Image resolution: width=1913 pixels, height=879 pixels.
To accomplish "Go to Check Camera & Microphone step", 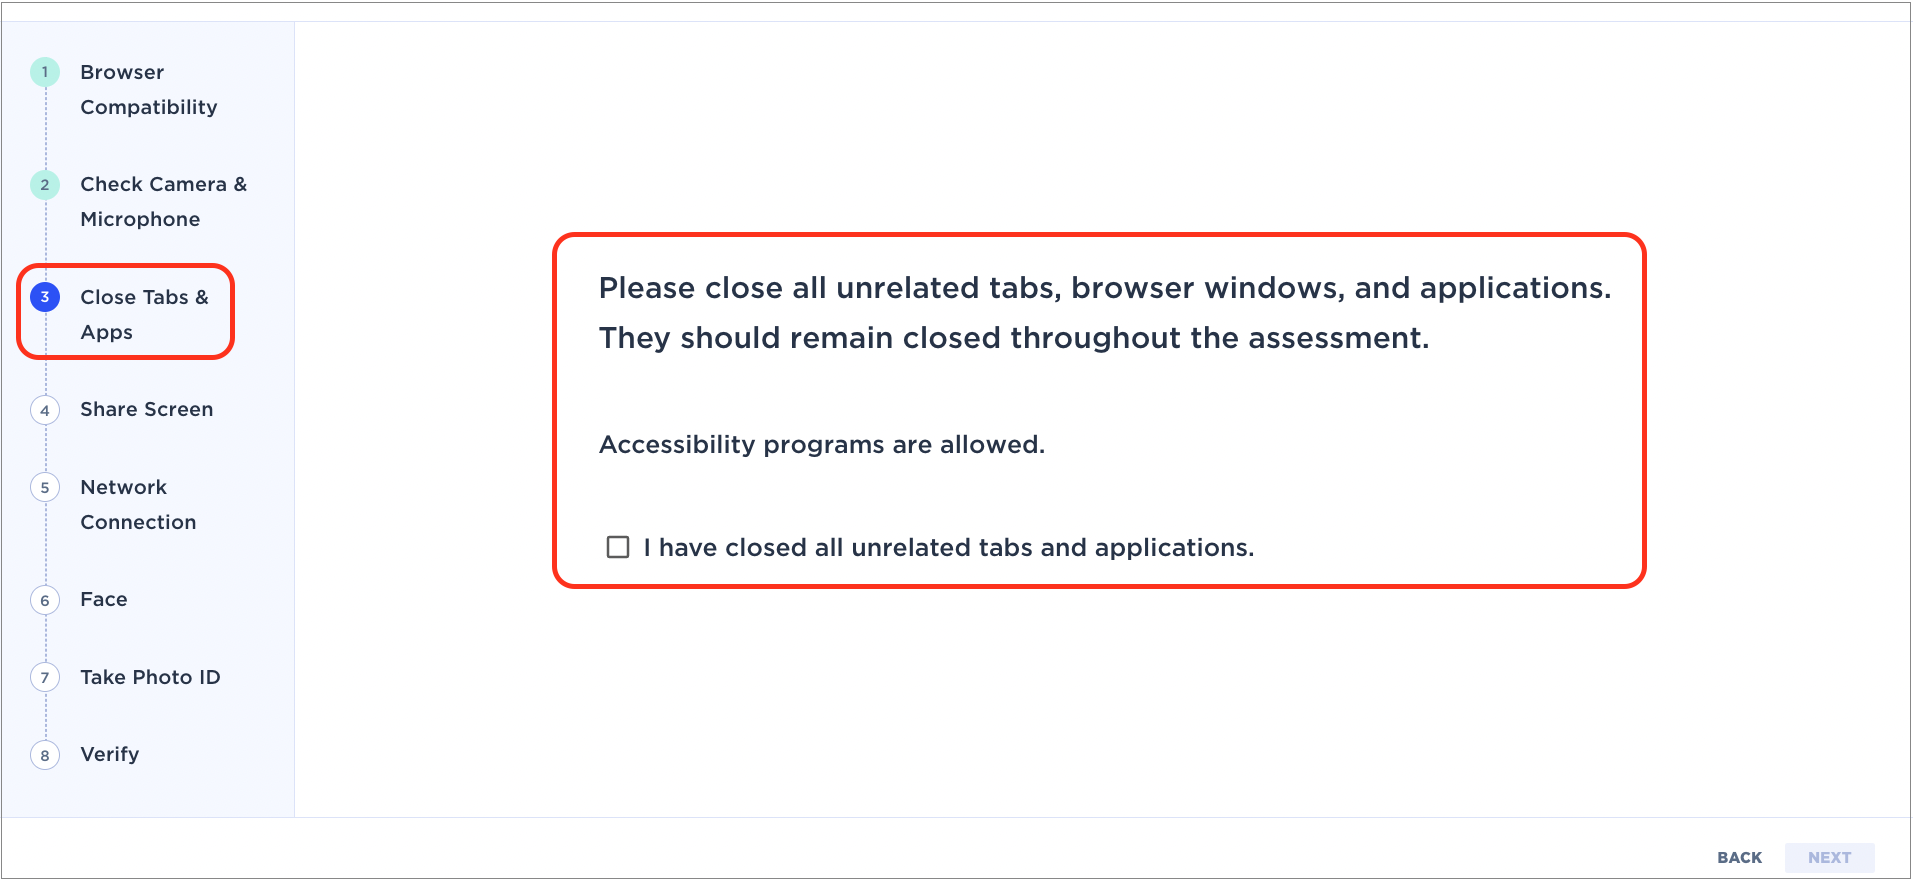I will coord(163,202).
